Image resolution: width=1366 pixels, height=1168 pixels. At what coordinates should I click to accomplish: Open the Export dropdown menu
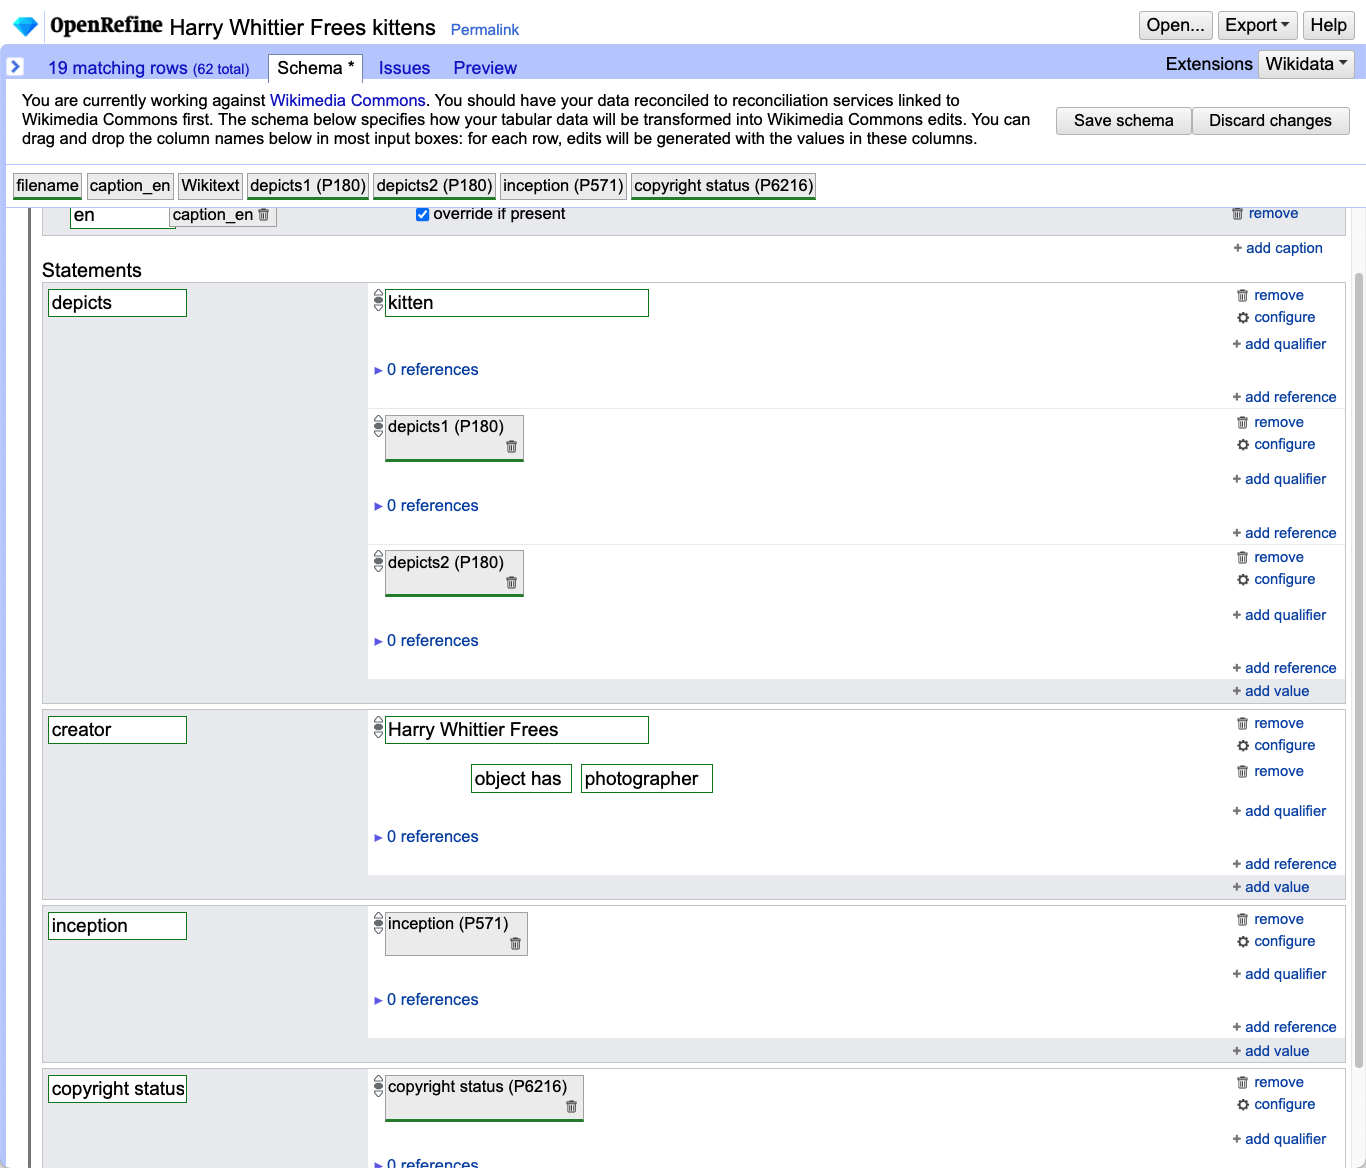(x=1257, y=25)
